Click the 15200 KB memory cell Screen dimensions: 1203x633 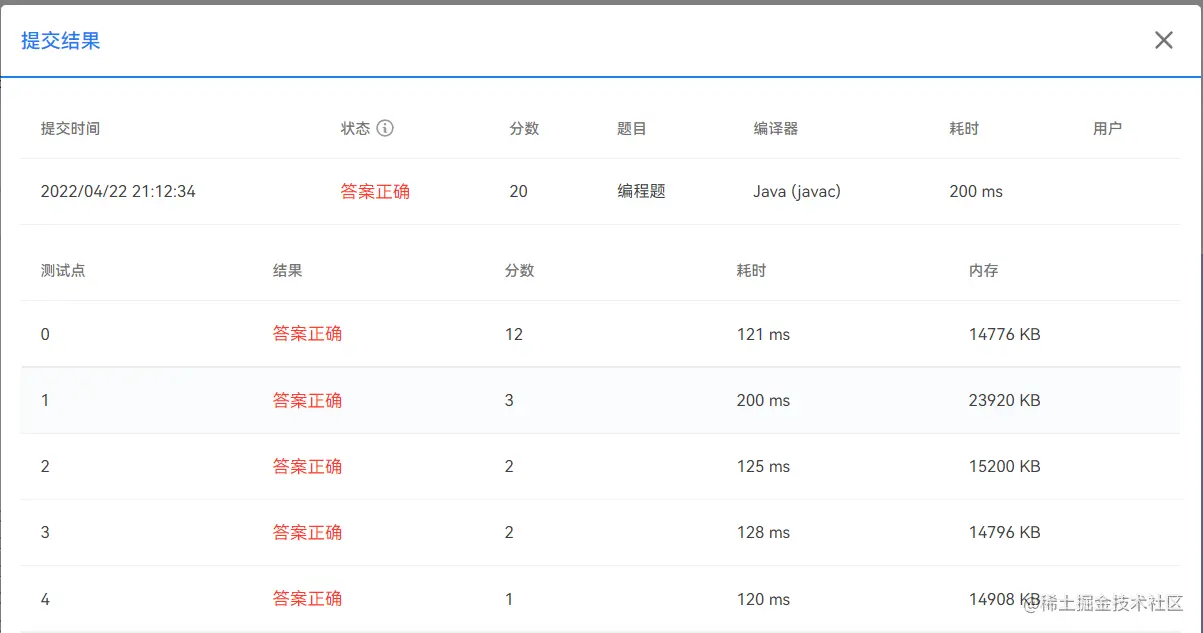tap(1005, 466)
